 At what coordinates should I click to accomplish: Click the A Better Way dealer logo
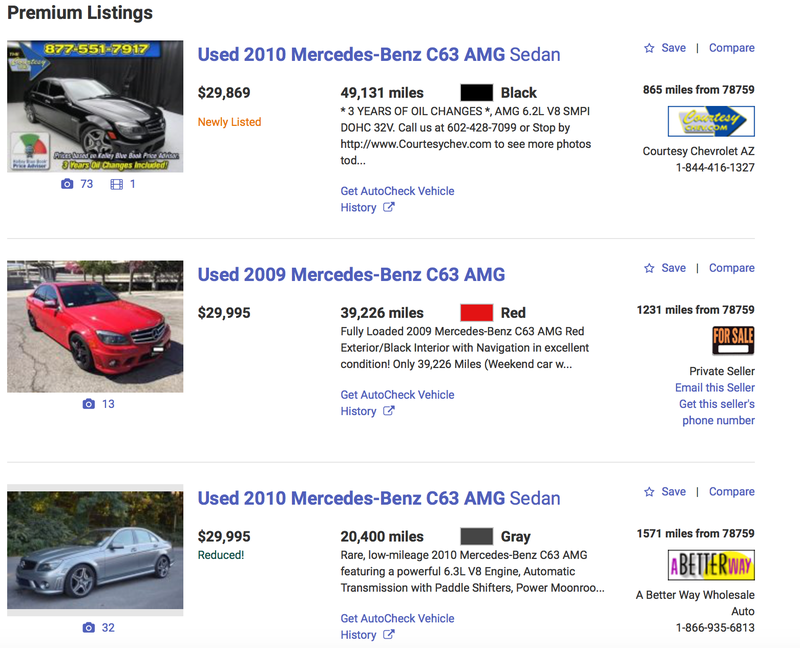(x=711, y=565)
